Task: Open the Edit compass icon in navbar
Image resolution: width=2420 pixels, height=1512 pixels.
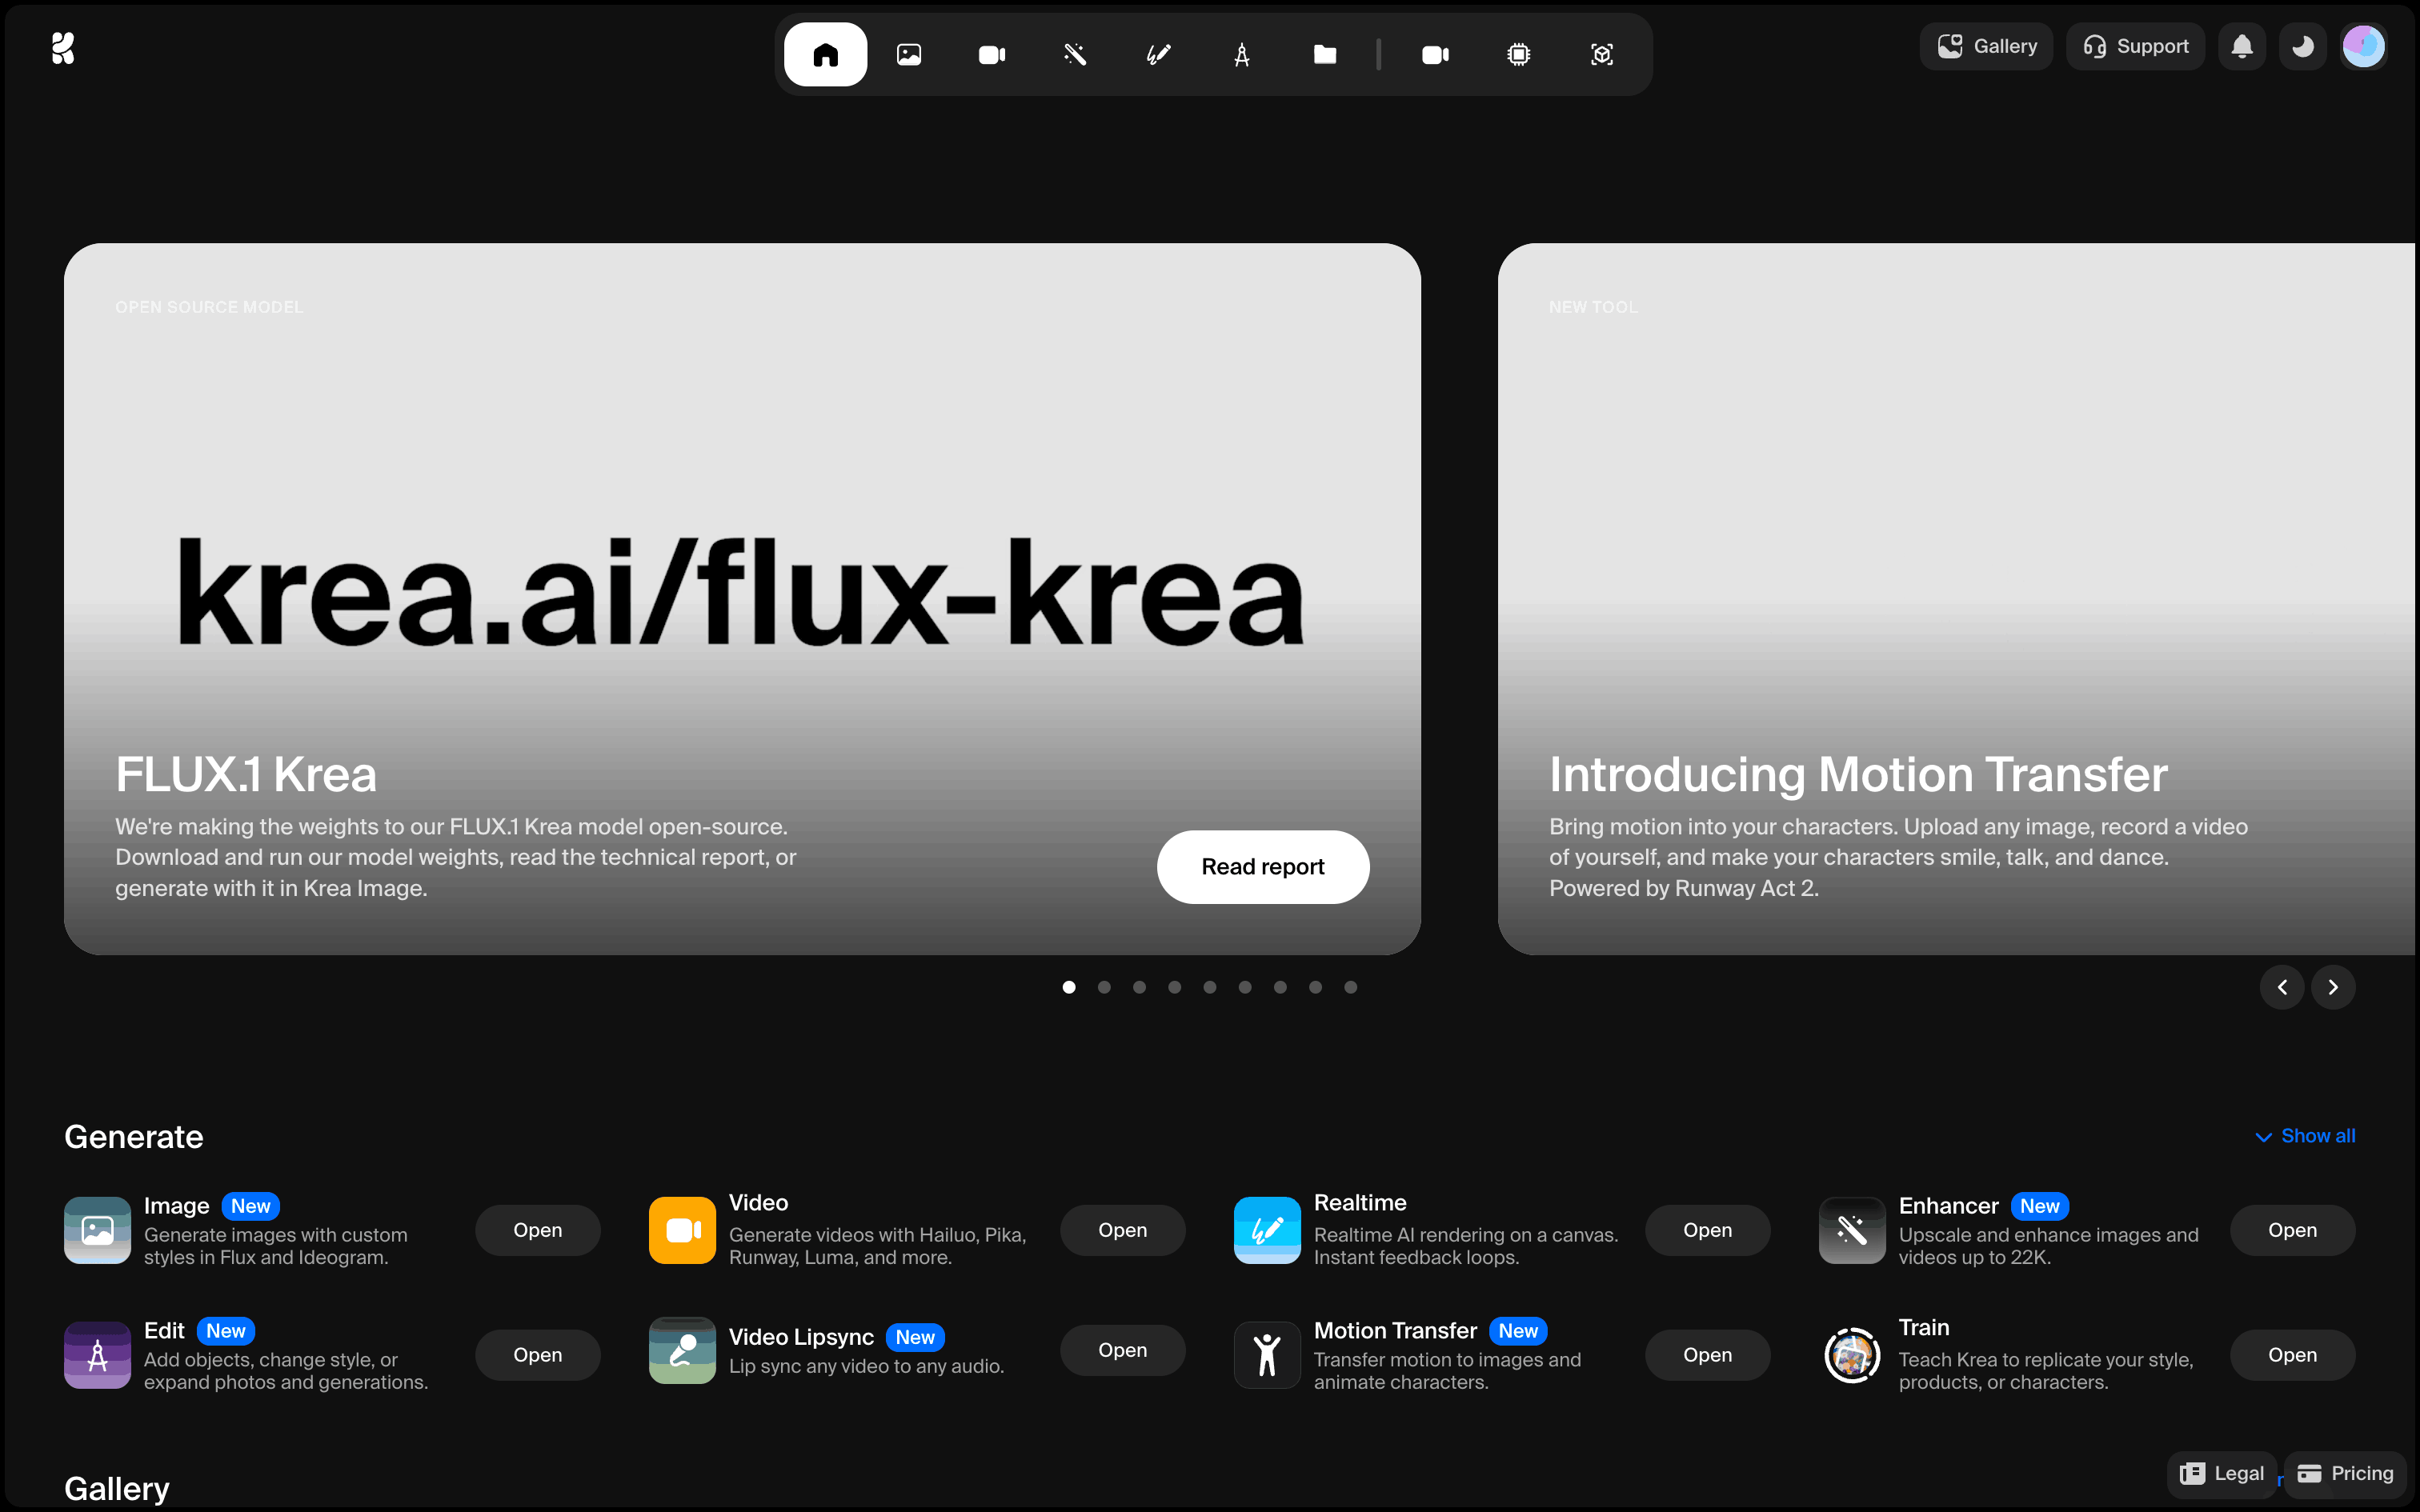Action: pyautogui.click(x=1241, y=54)
